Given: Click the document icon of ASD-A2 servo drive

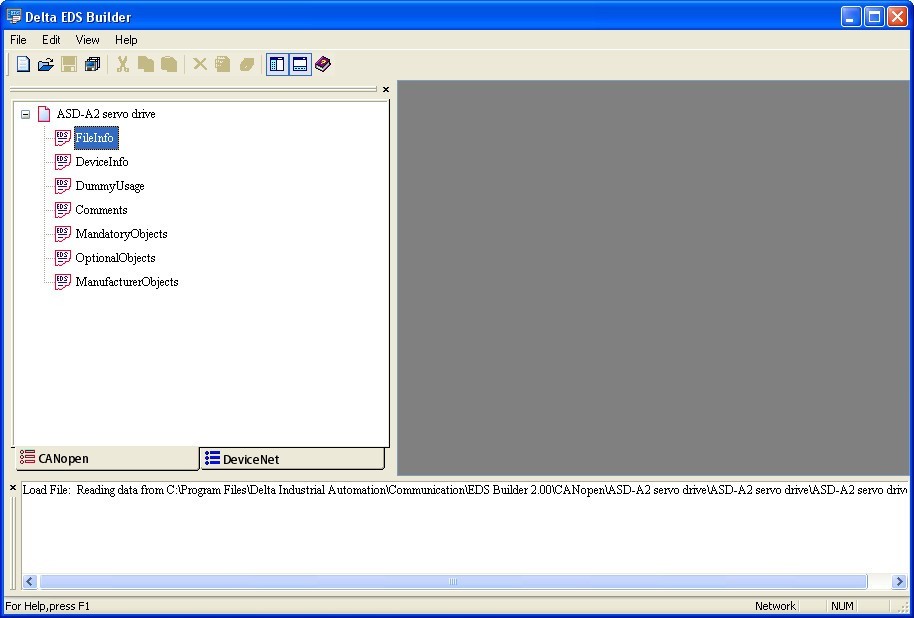Looking at the screenshot, I should (44, 114).
